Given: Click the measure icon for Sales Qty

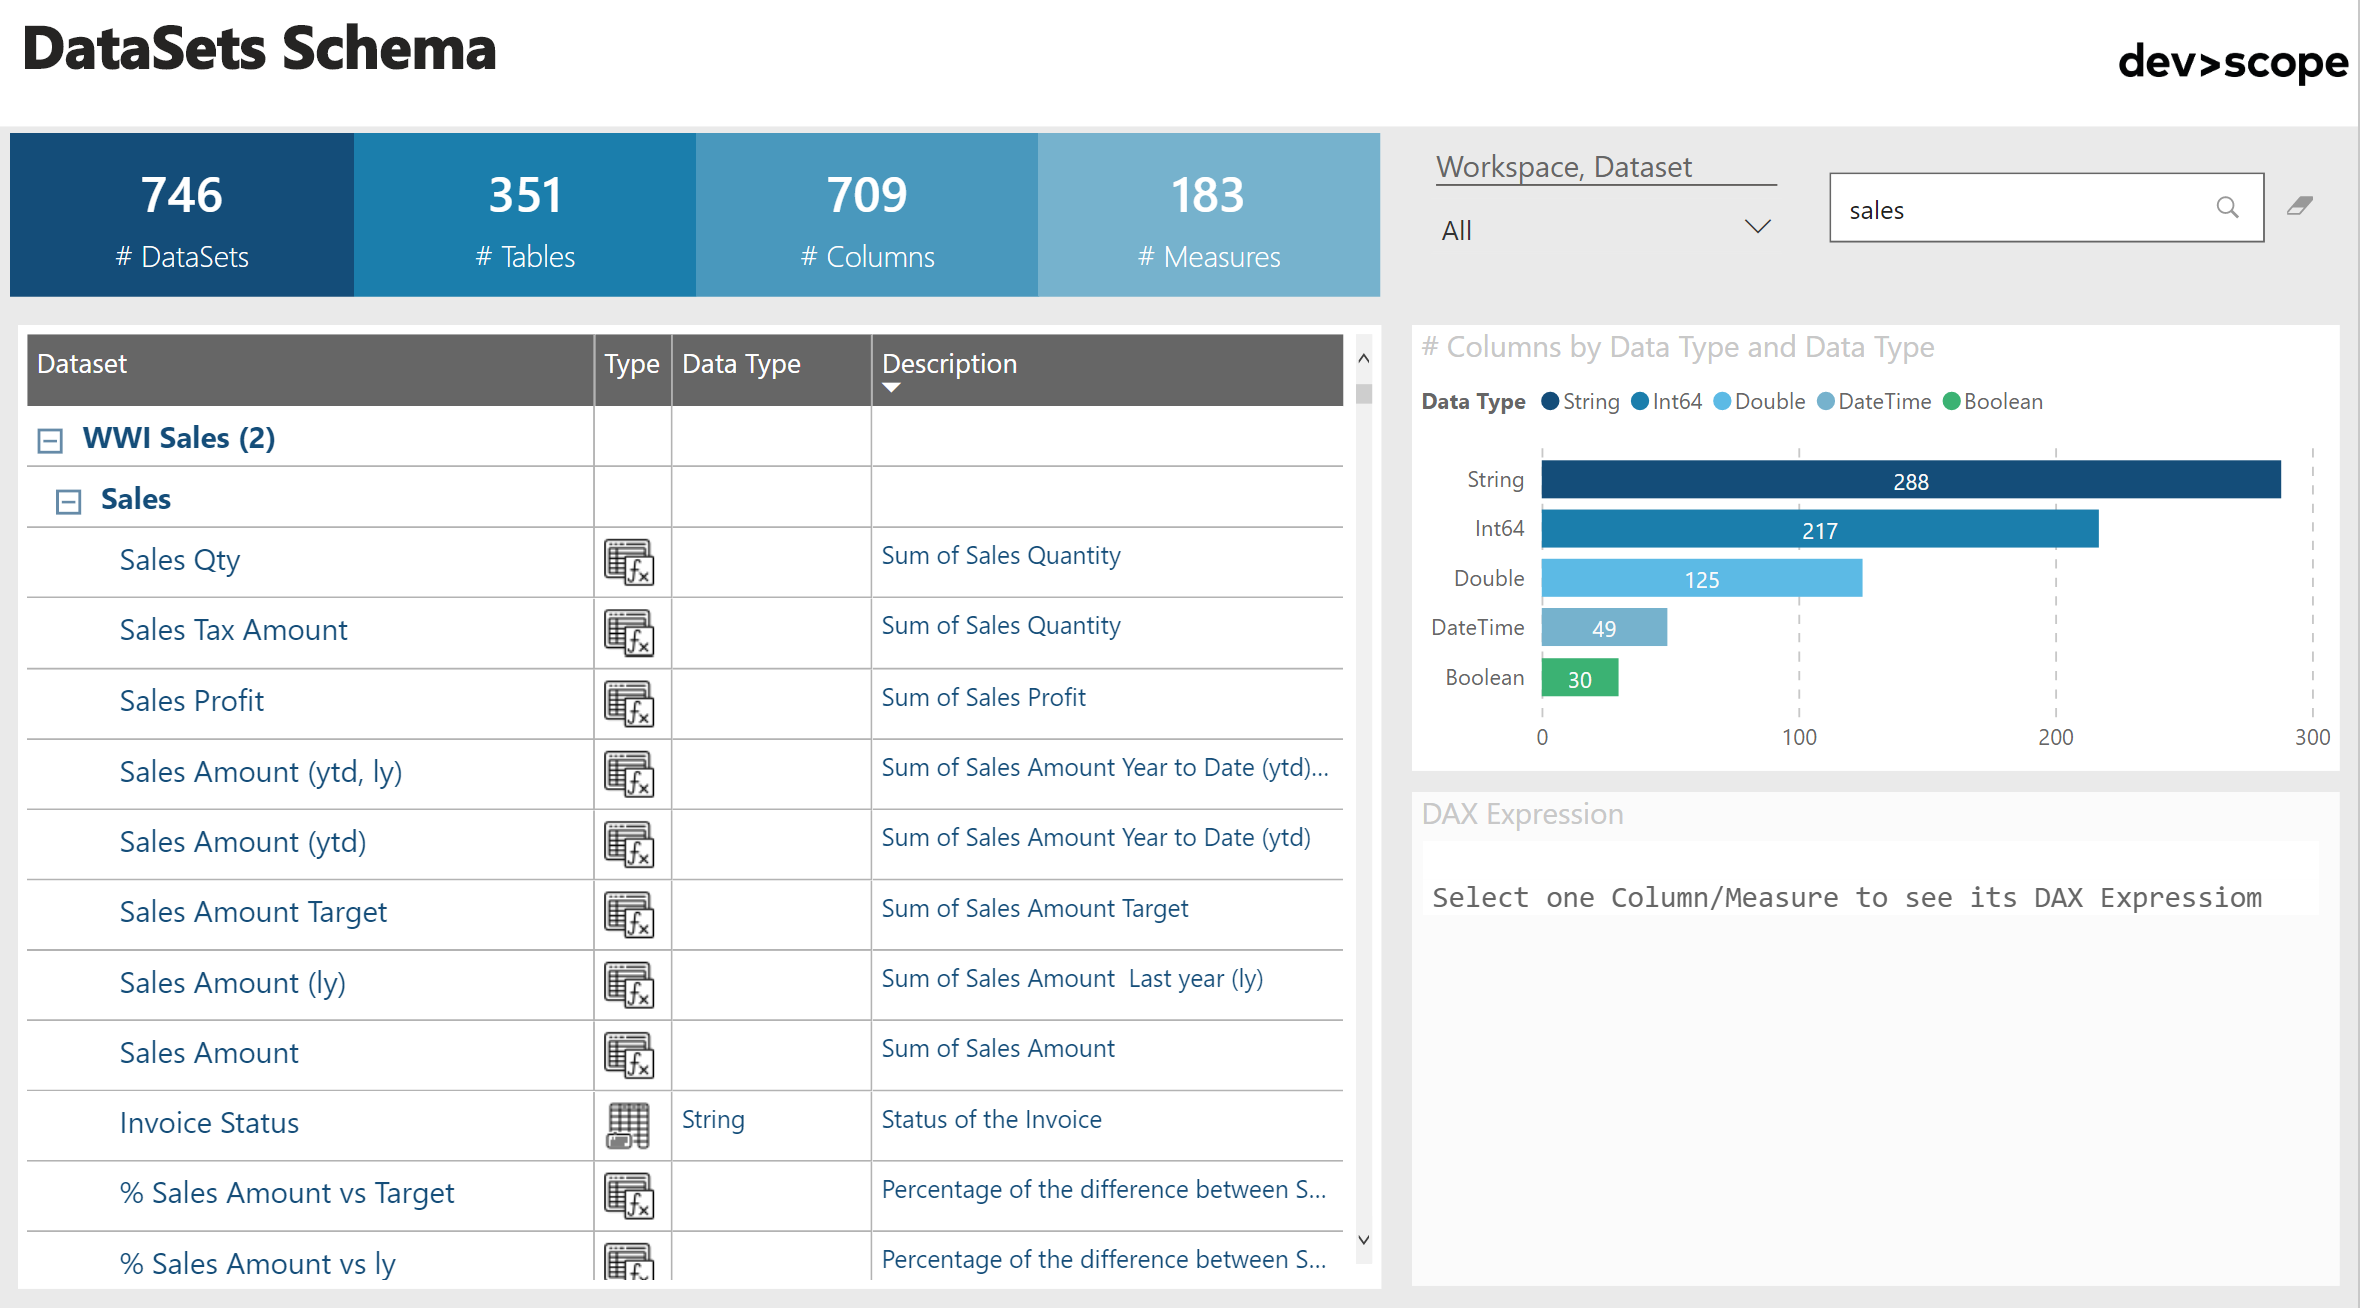Looking at the screenshot, I should click(629, 562).
